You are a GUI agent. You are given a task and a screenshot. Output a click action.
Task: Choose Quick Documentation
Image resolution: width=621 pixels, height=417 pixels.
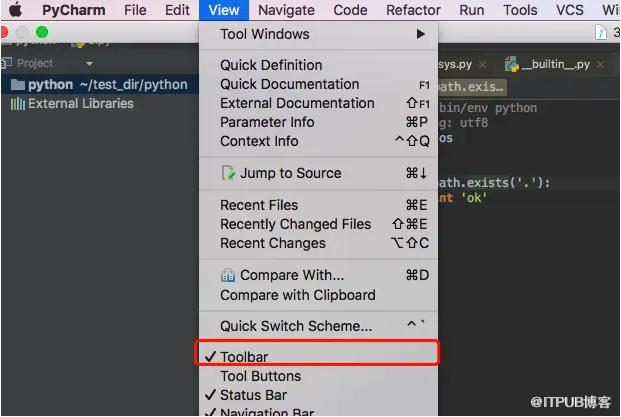318,84
